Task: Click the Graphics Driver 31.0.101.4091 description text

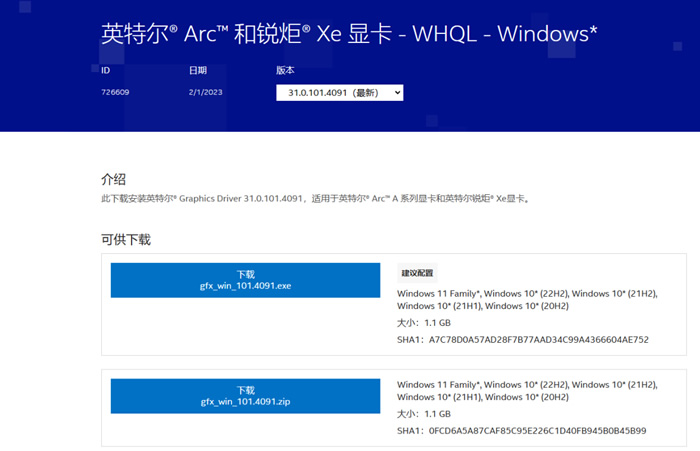Action: click(x=315, y=199)
